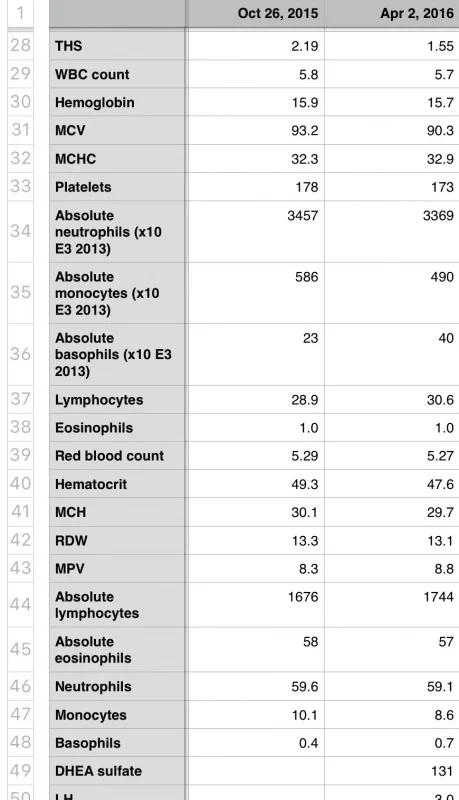Select Hemoglobin value 15.9 cell
Screen dimensions: 459x800
pos(255,102)
